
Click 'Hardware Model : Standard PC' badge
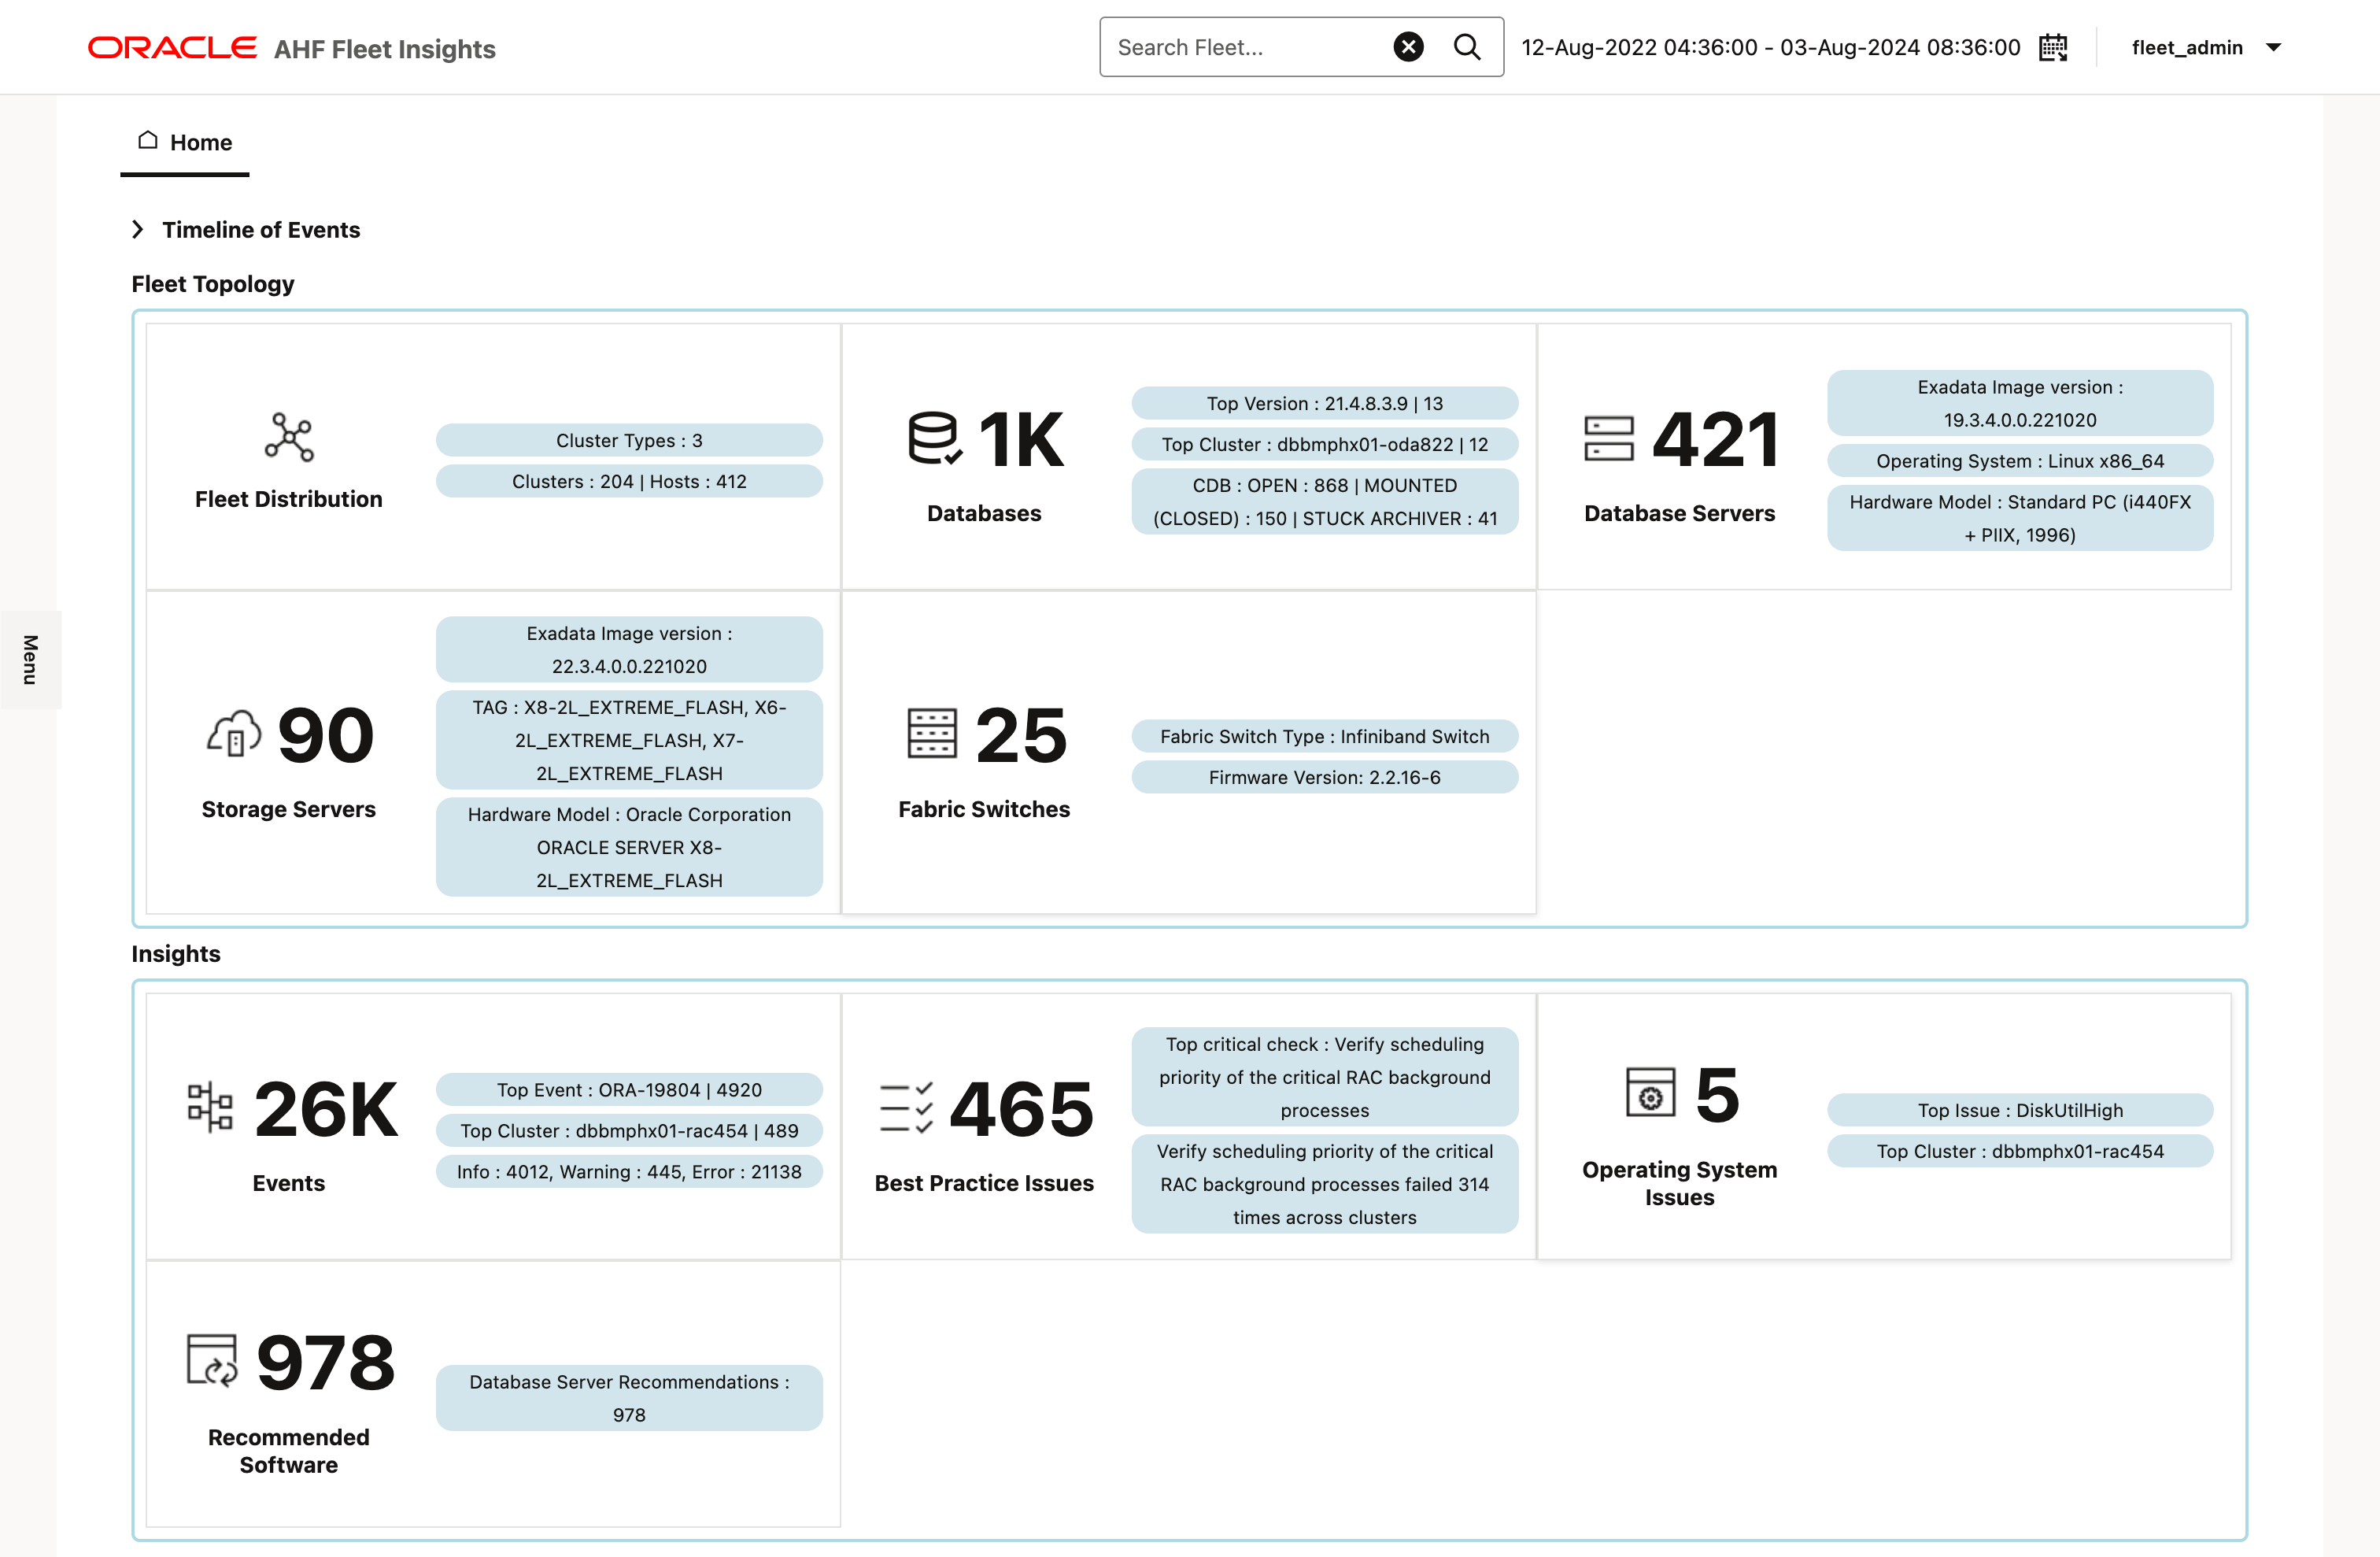point(2020,518)
